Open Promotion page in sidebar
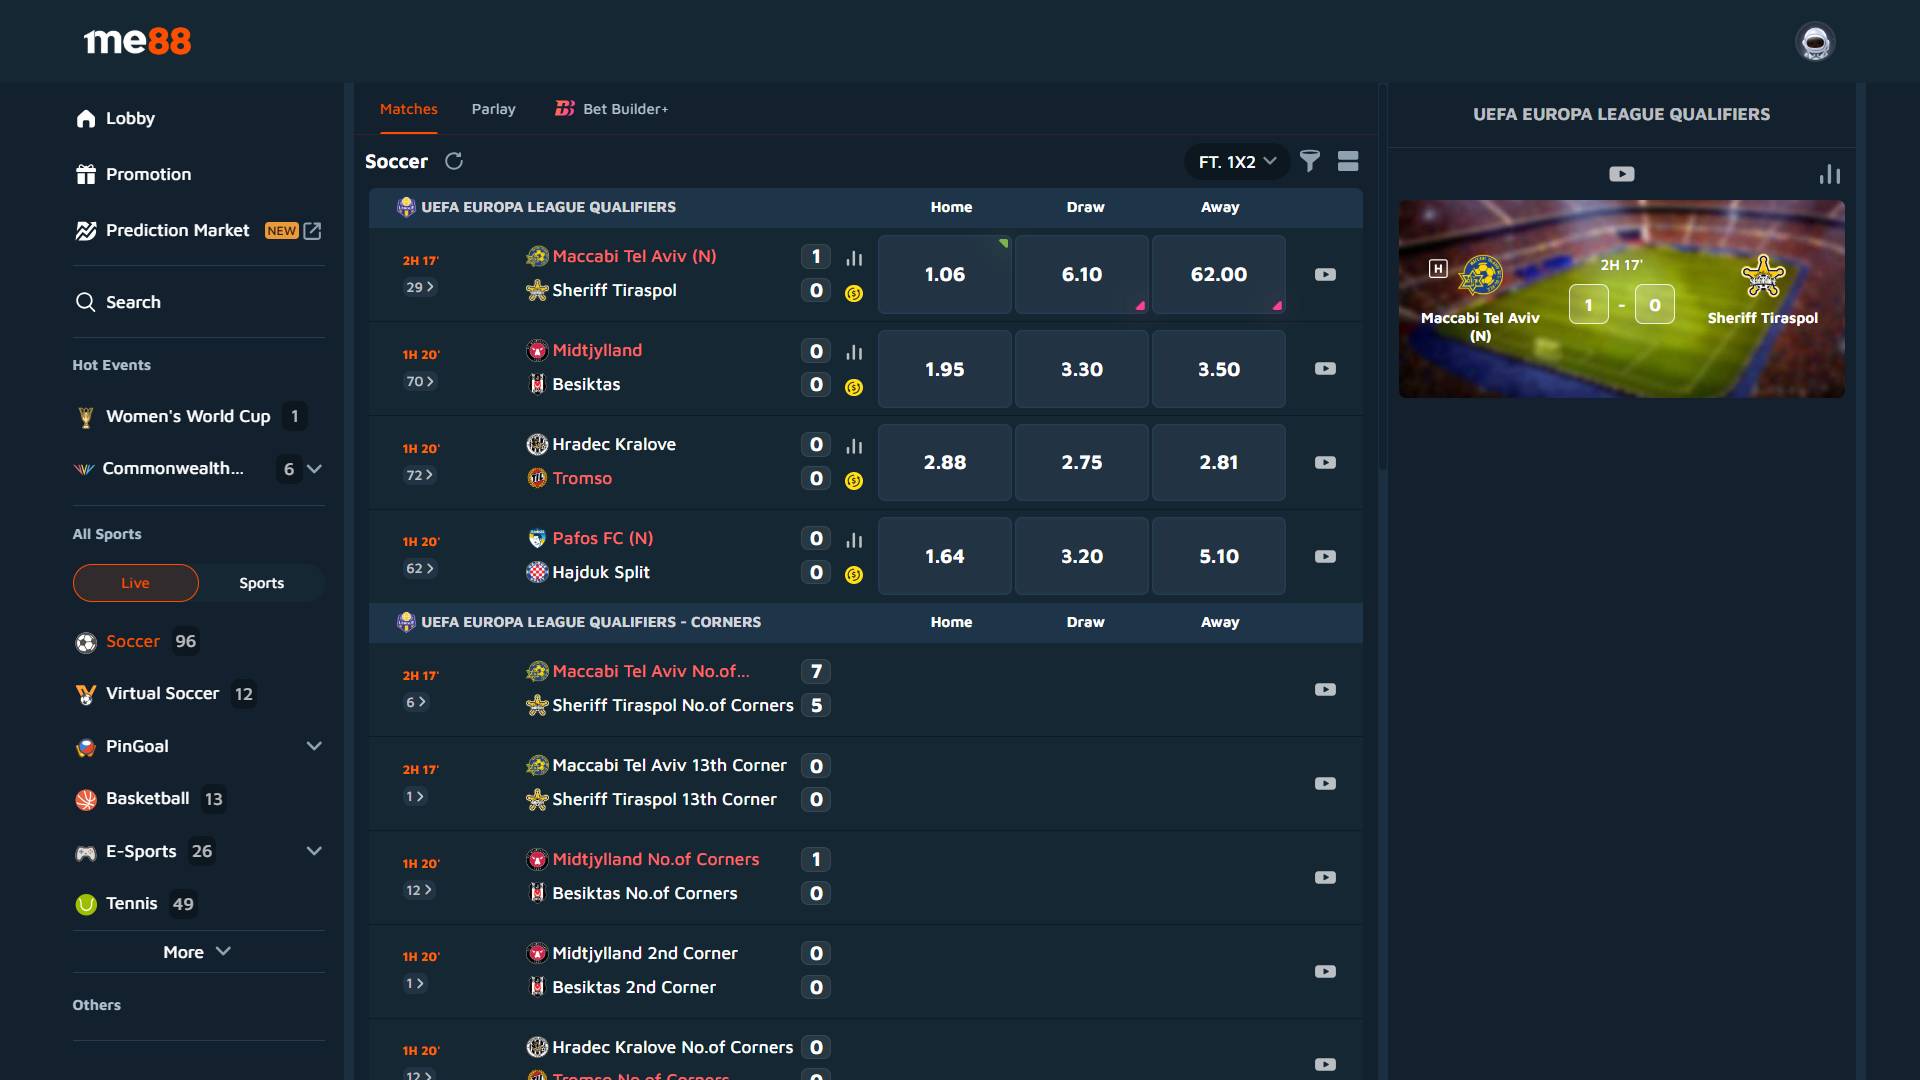Viewport: 1920px width, 1080px height. coord(134,174)
